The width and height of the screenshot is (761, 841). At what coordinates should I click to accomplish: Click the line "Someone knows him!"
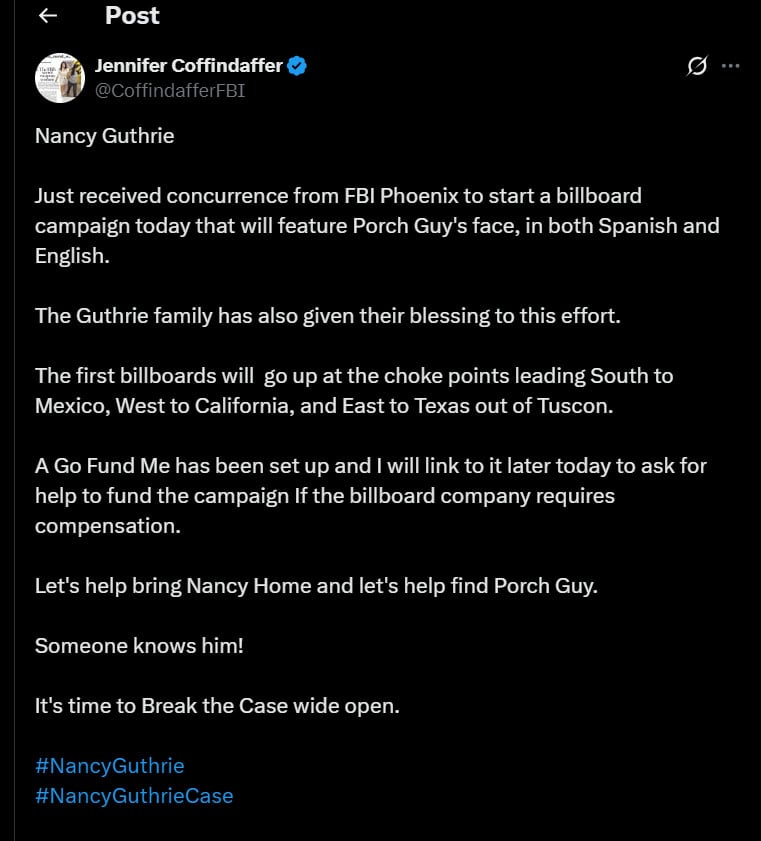pos(139,645)
